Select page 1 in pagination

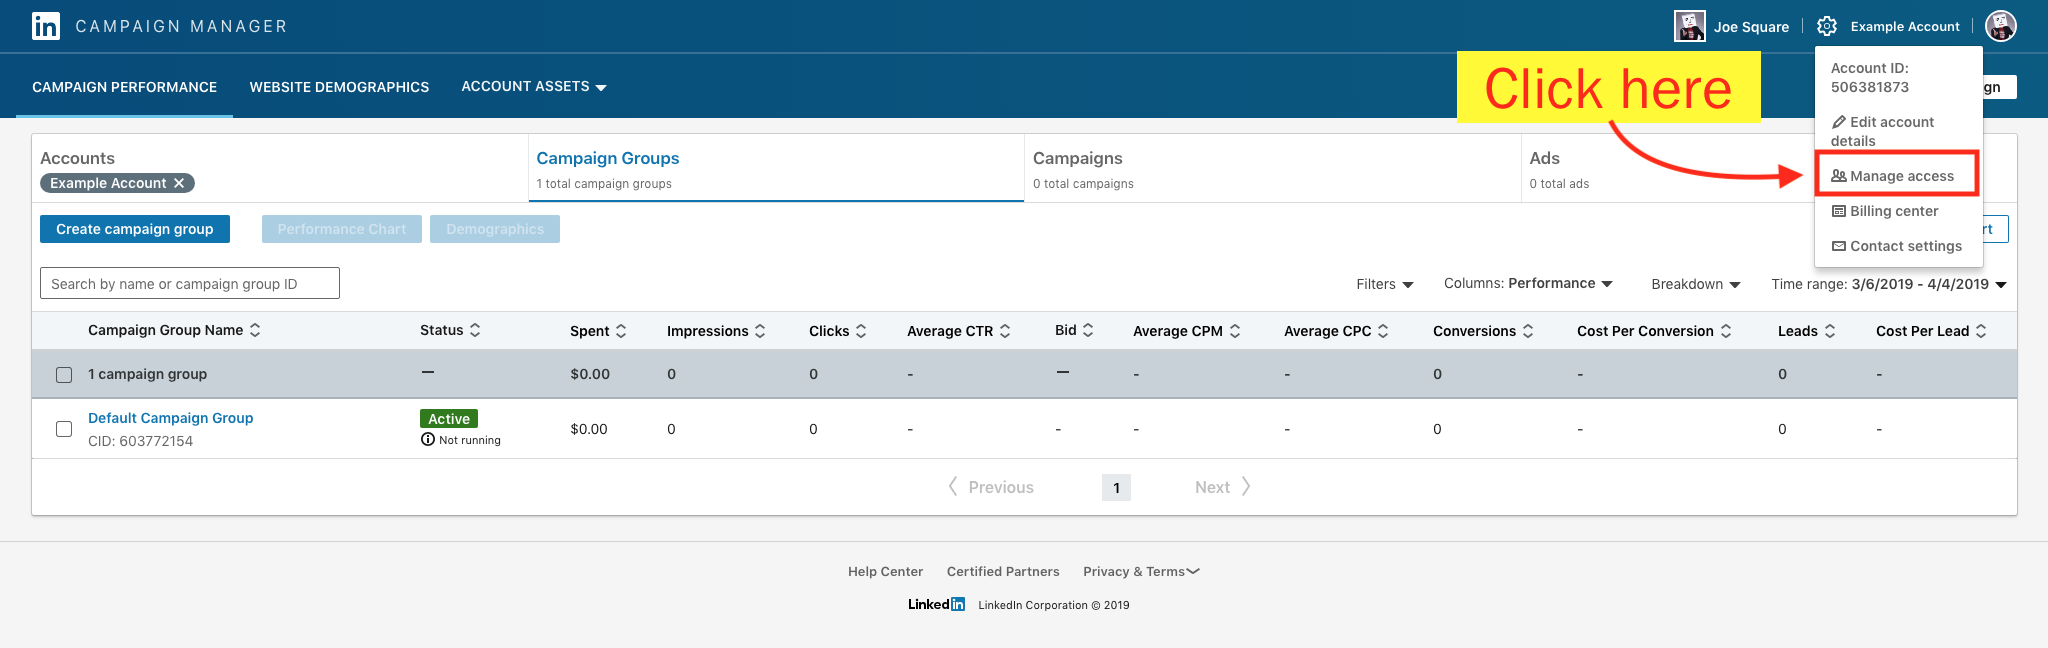pyautogui.click(x=1116, y=487)
